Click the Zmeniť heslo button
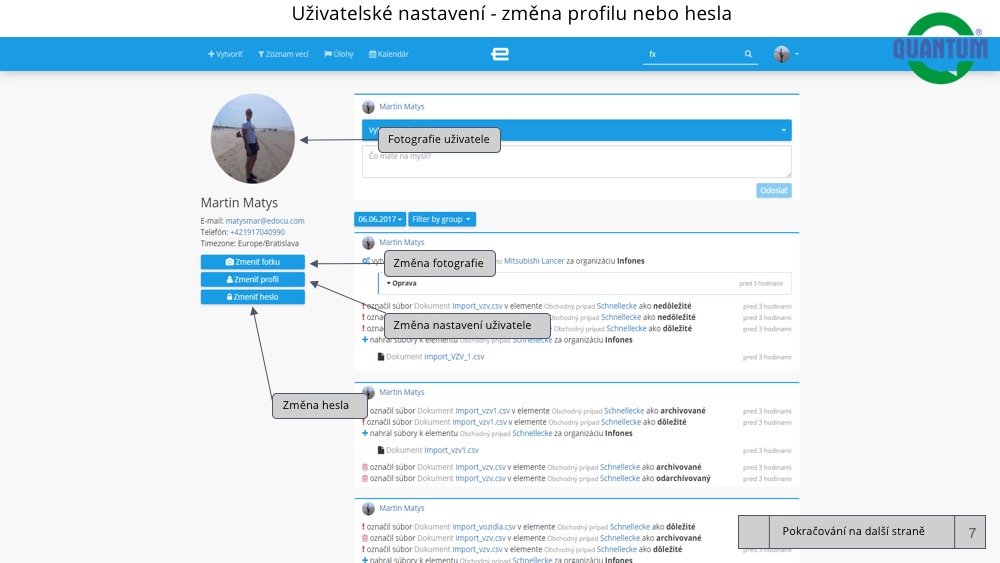 (x=252, y=297)
